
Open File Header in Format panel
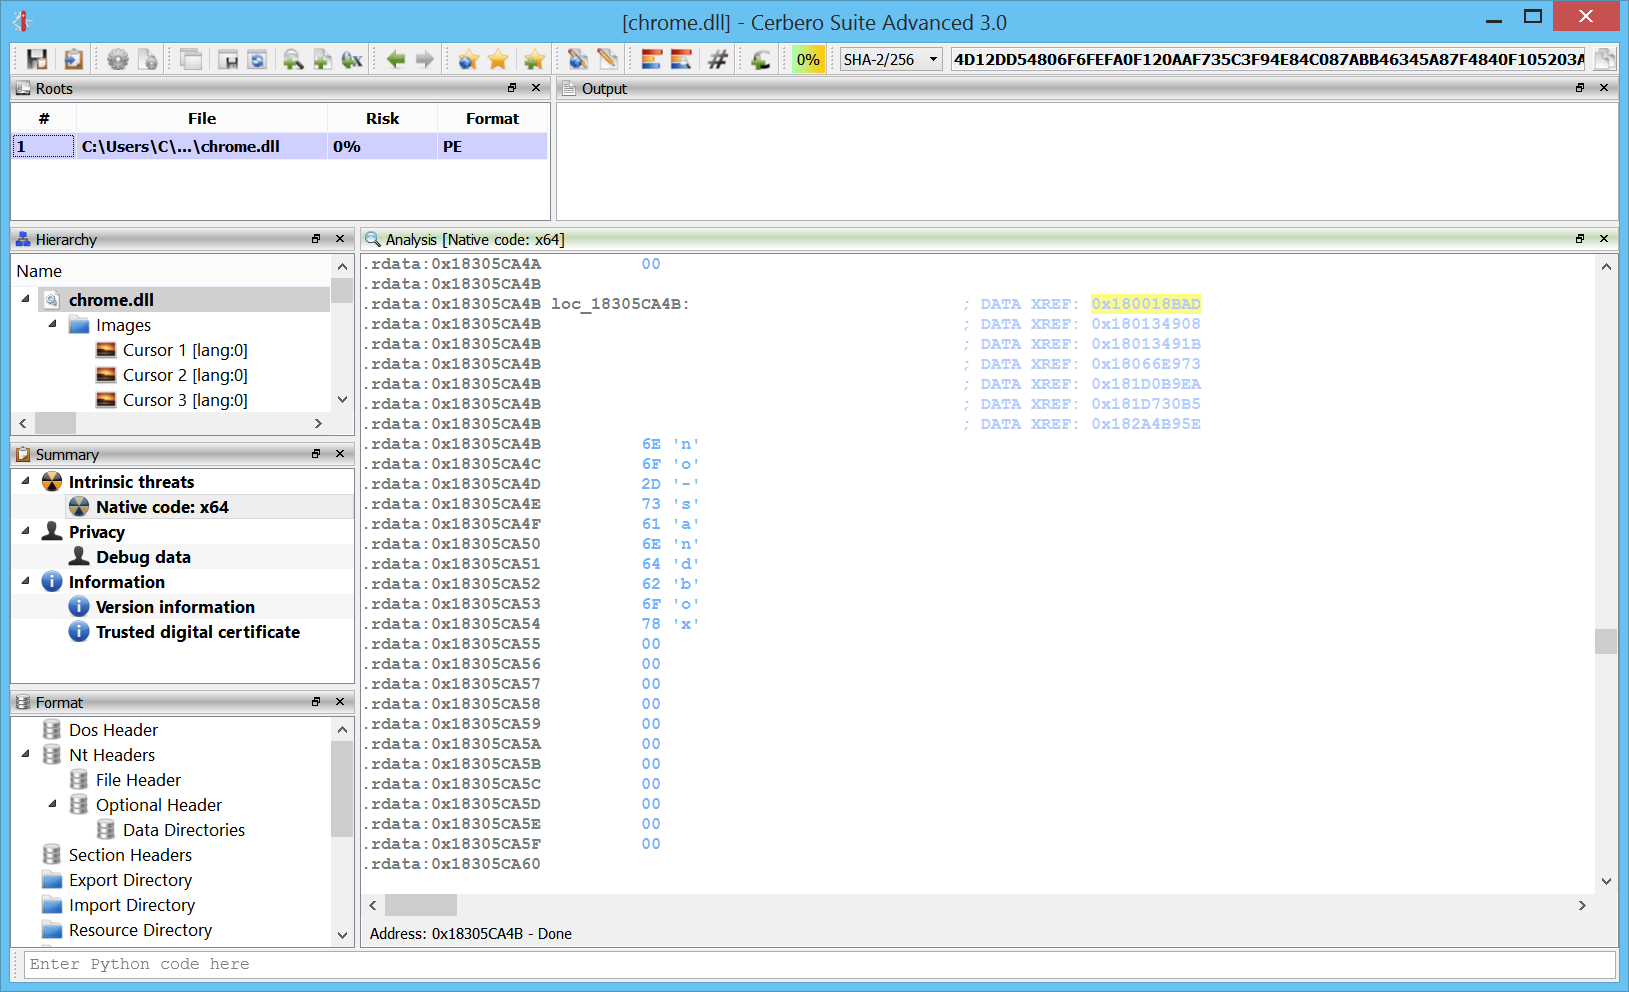138,780
